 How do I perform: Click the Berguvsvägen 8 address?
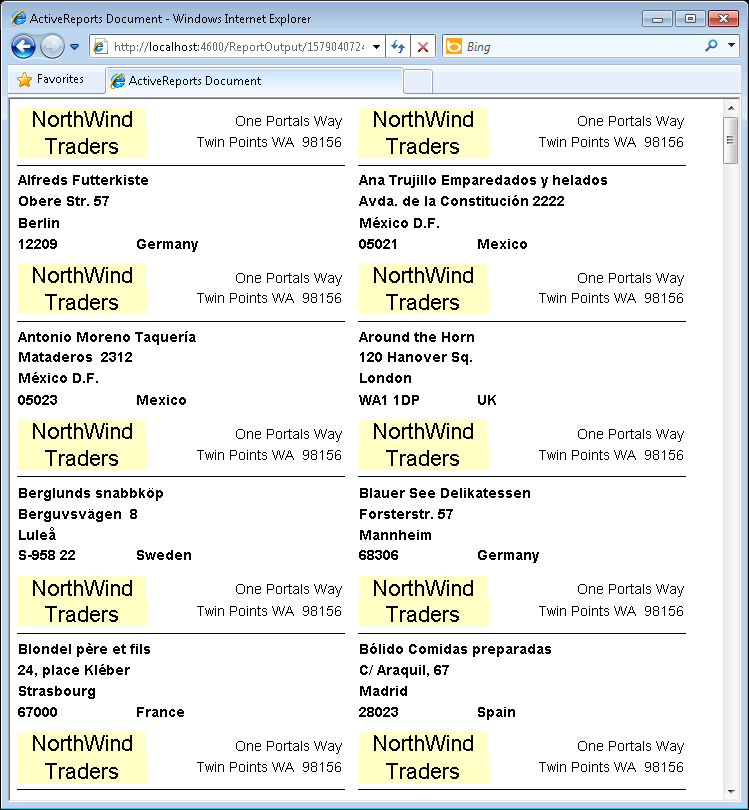coord(78,515)
